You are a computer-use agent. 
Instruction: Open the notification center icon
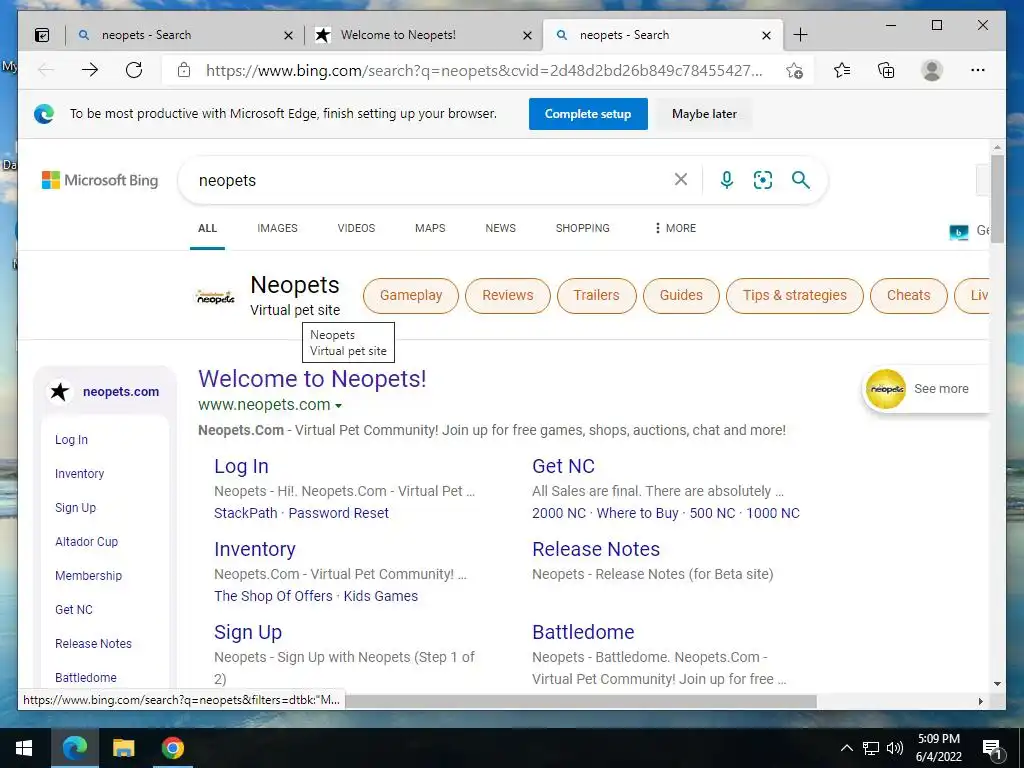click(x=992, y=749)
